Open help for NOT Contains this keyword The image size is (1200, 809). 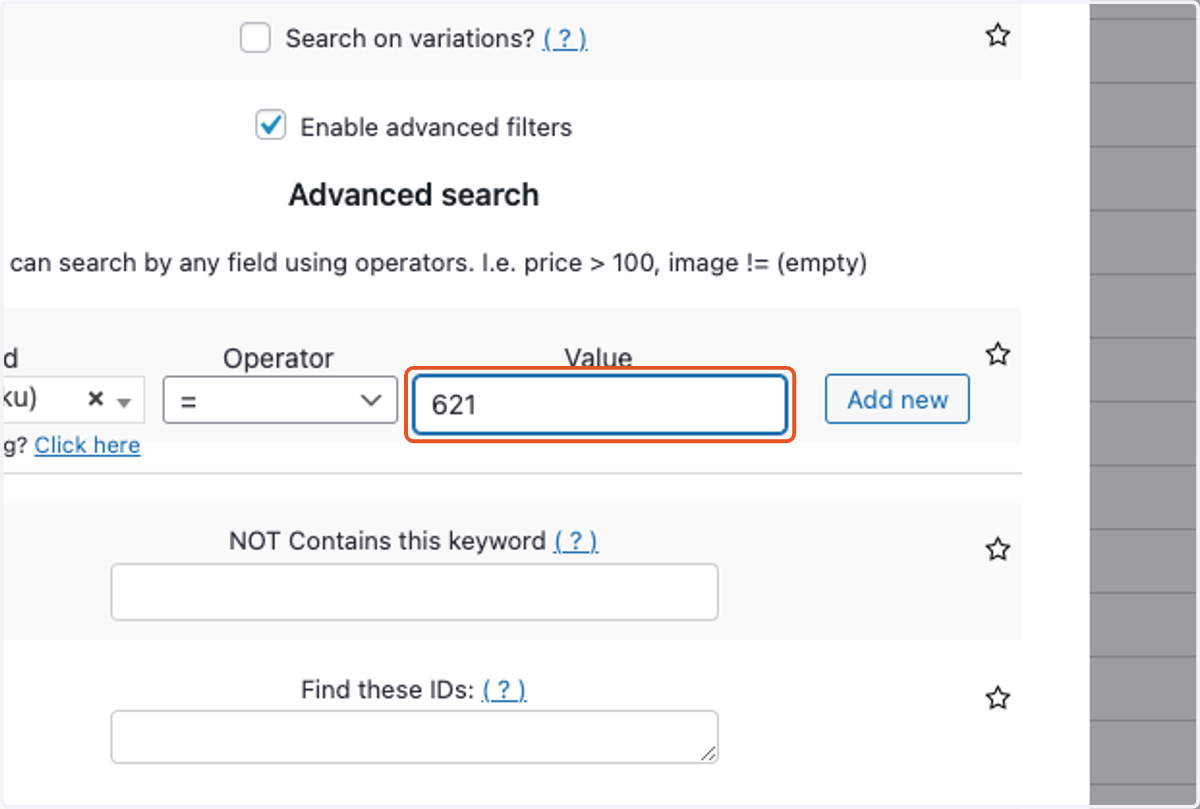576,541
